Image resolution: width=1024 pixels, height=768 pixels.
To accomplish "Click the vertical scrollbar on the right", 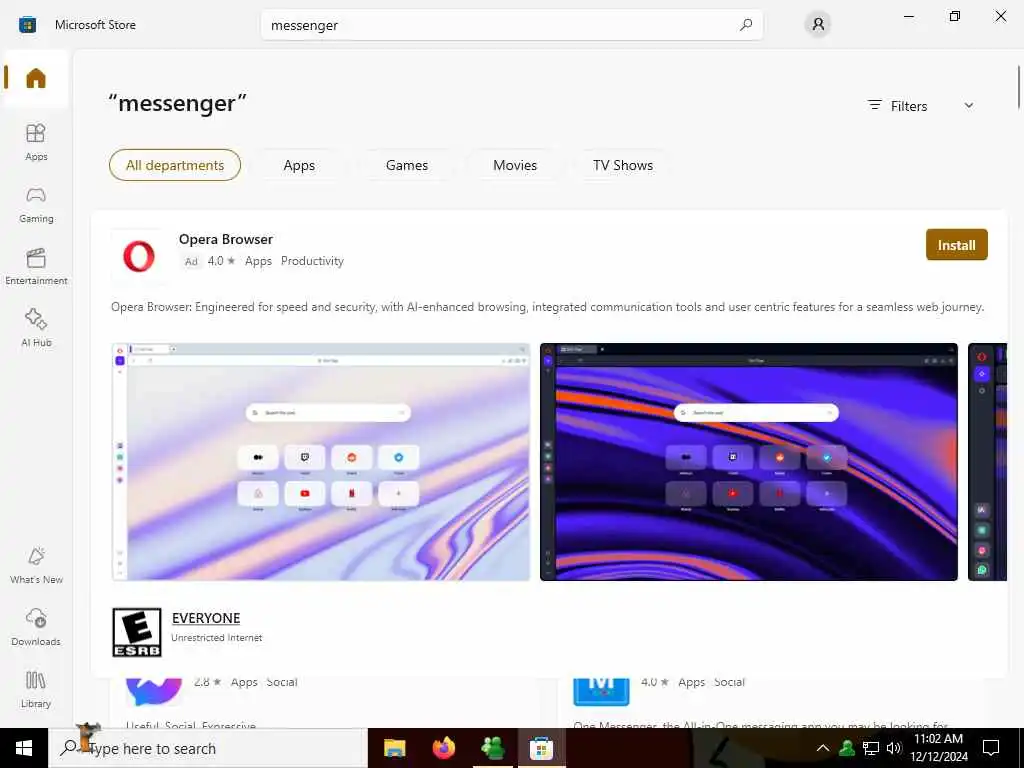I will [x=1019, y=88].
